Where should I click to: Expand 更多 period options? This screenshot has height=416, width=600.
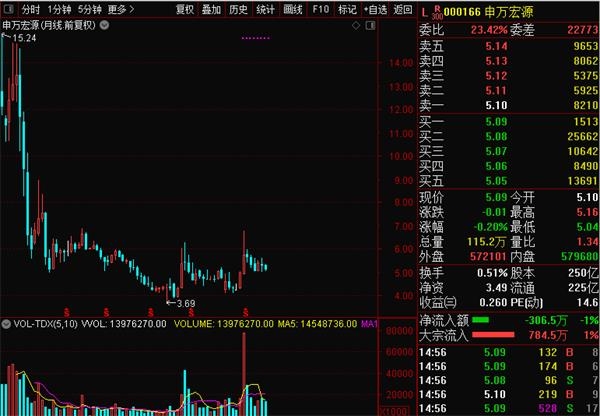tap(121, 9)
